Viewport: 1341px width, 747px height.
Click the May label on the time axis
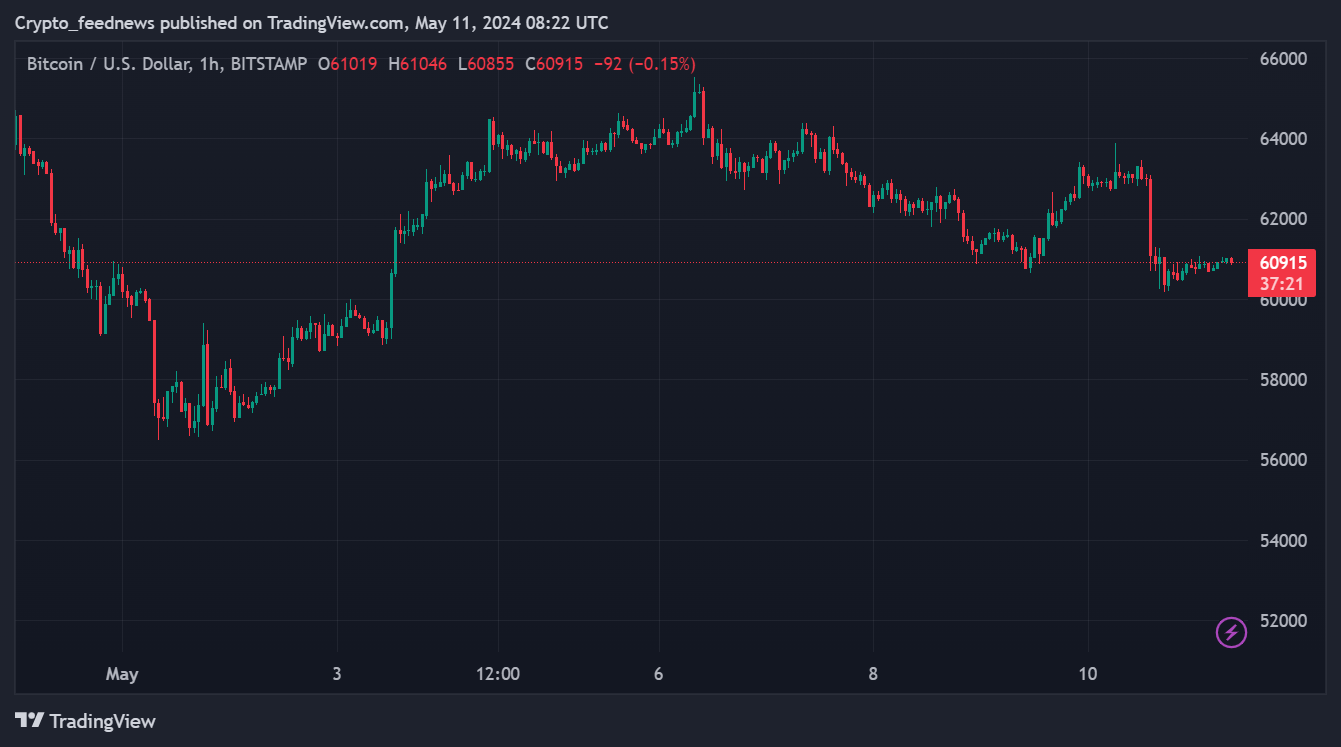pos(122,674)
